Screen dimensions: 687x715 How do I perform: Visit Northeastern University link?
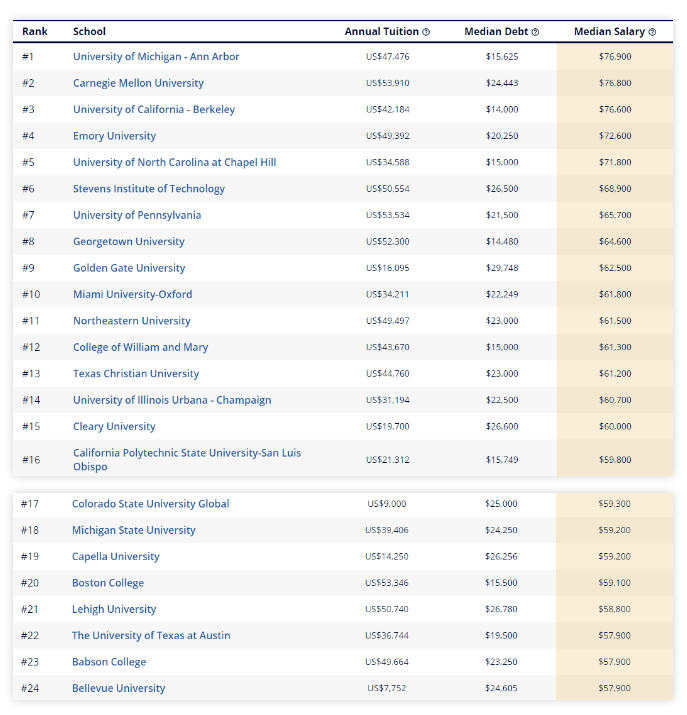132,321
